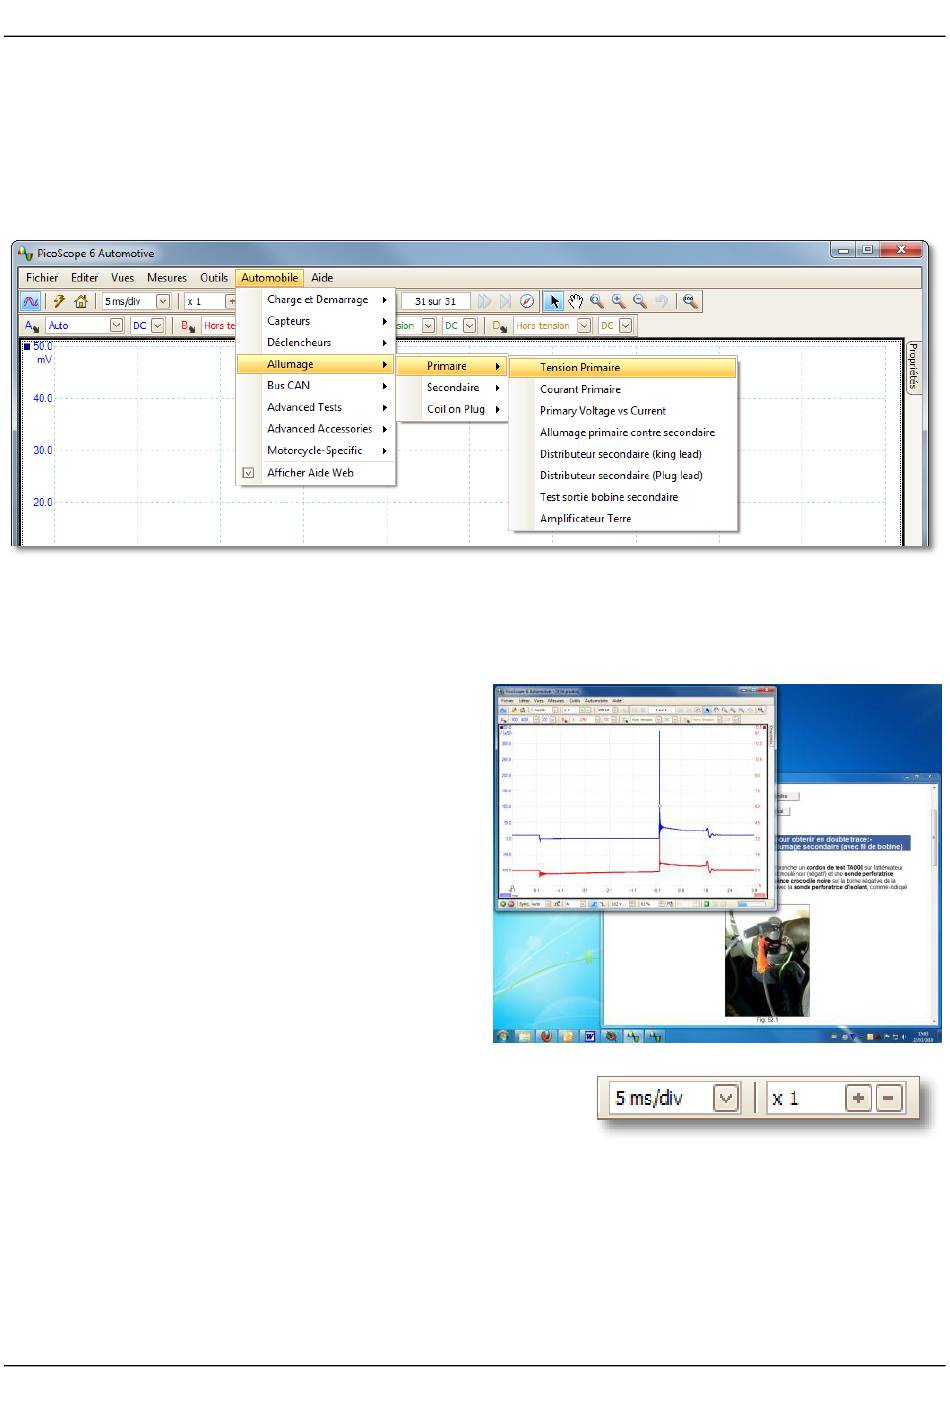Open the Mesures menu
This screenshot has height=1402, width=950.
[167, 278]
